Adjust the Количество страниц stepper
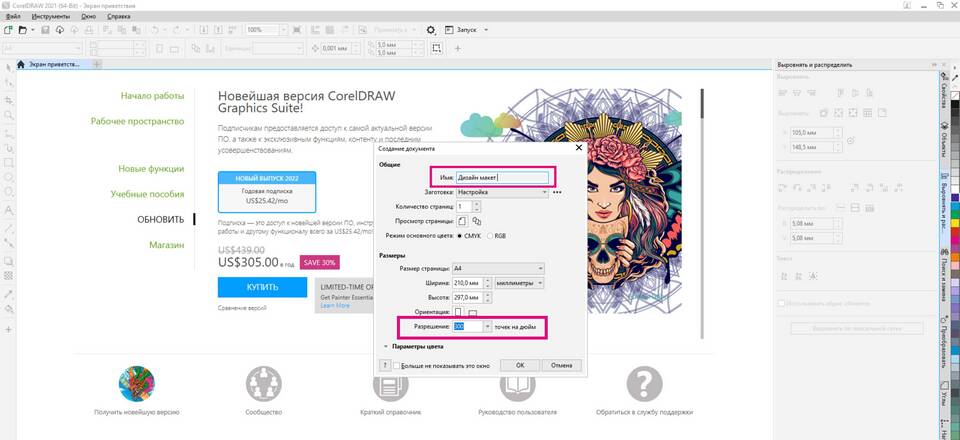The image size is (960, 440). click(477, 207)
